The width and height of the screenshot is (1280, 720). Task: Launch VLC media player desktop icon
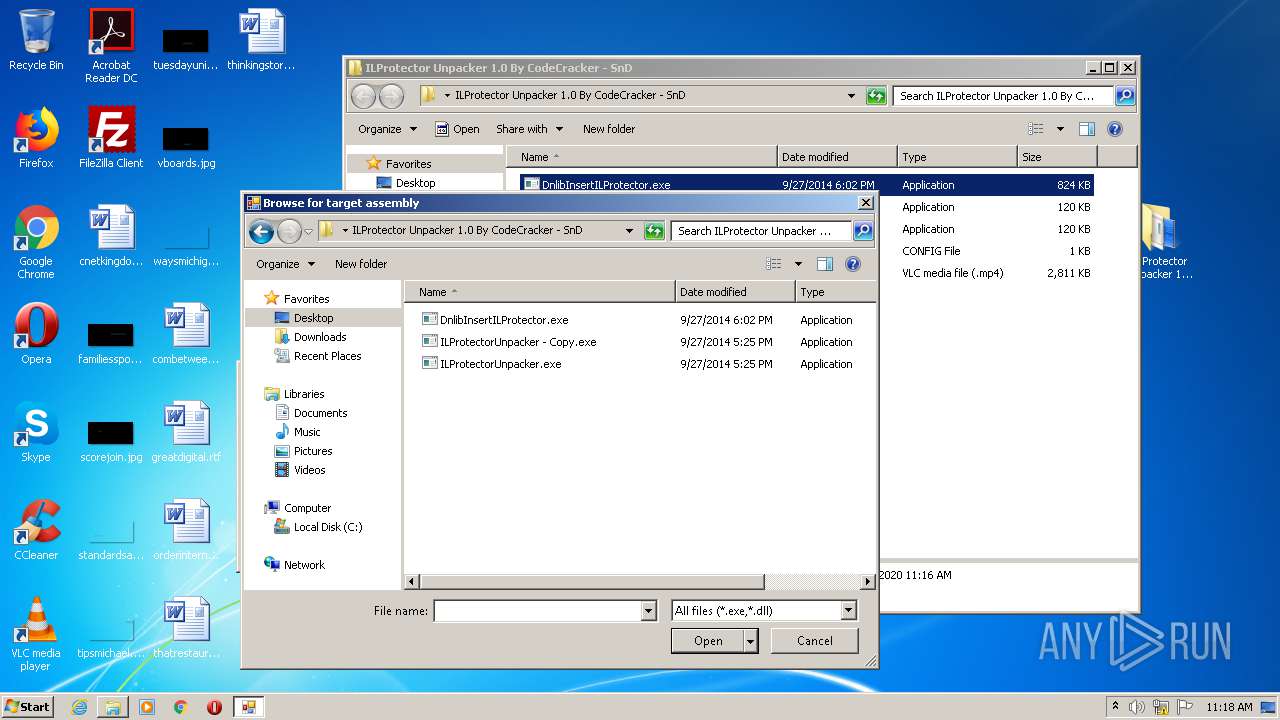tap(36, 634)
